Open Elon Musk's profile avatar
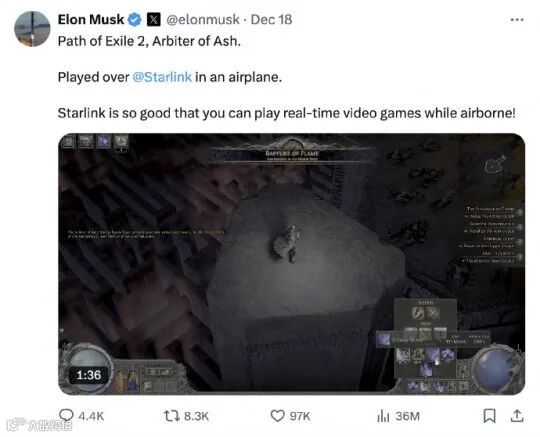This screenshot has width=540, height=437. [32, 29]
